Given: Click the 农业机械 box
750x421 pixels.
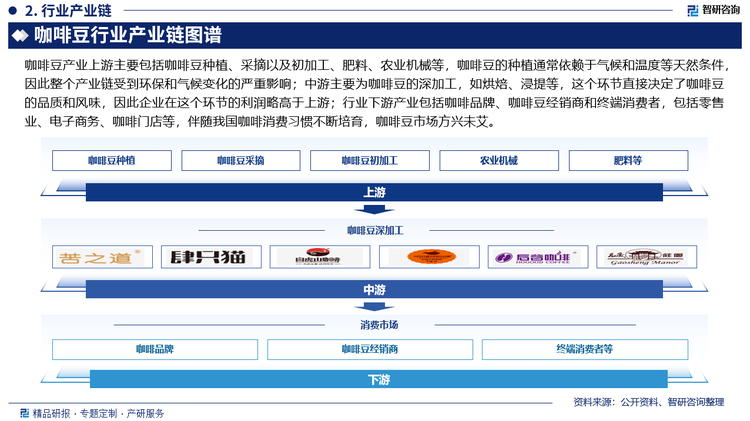Looking at the screenshot, I should tap(499, 160).
